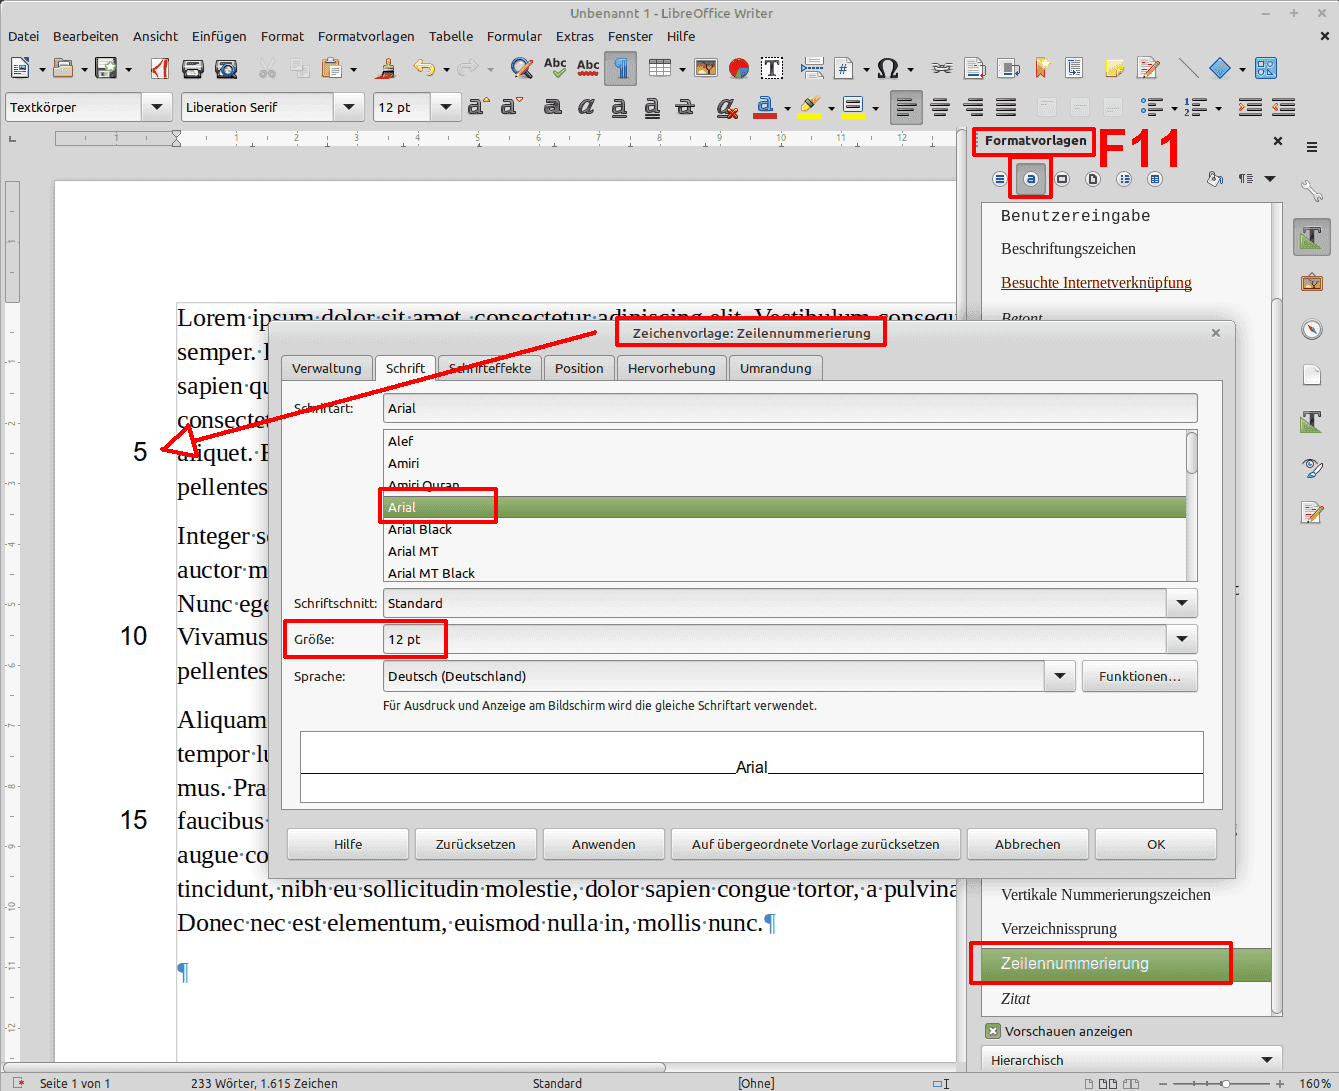Apply strikethrough formatting
This screenshot has height=1091, width=1339.
[685, 107]
